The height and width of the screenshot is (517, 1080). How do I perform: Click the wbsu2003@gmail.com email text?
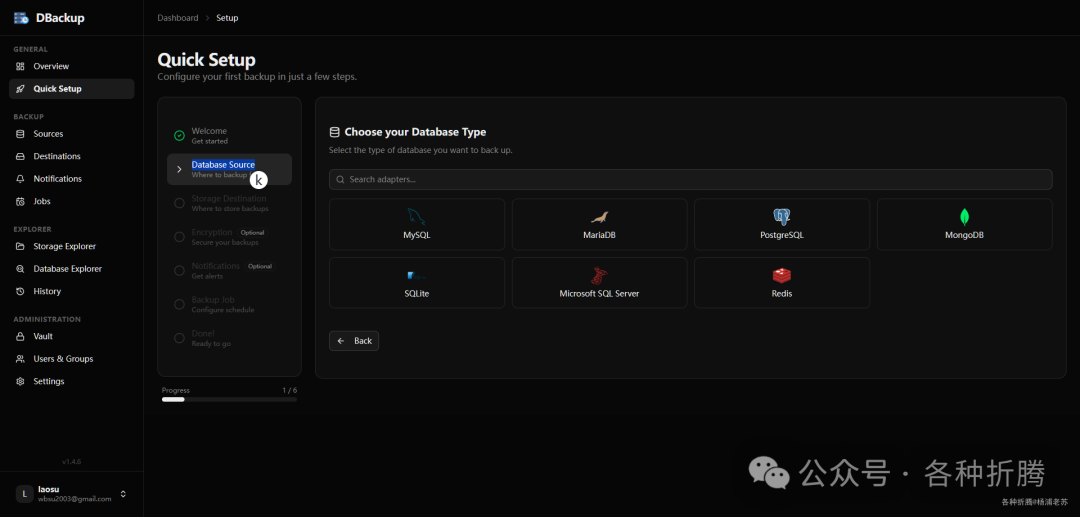click(x=74, y=499)
